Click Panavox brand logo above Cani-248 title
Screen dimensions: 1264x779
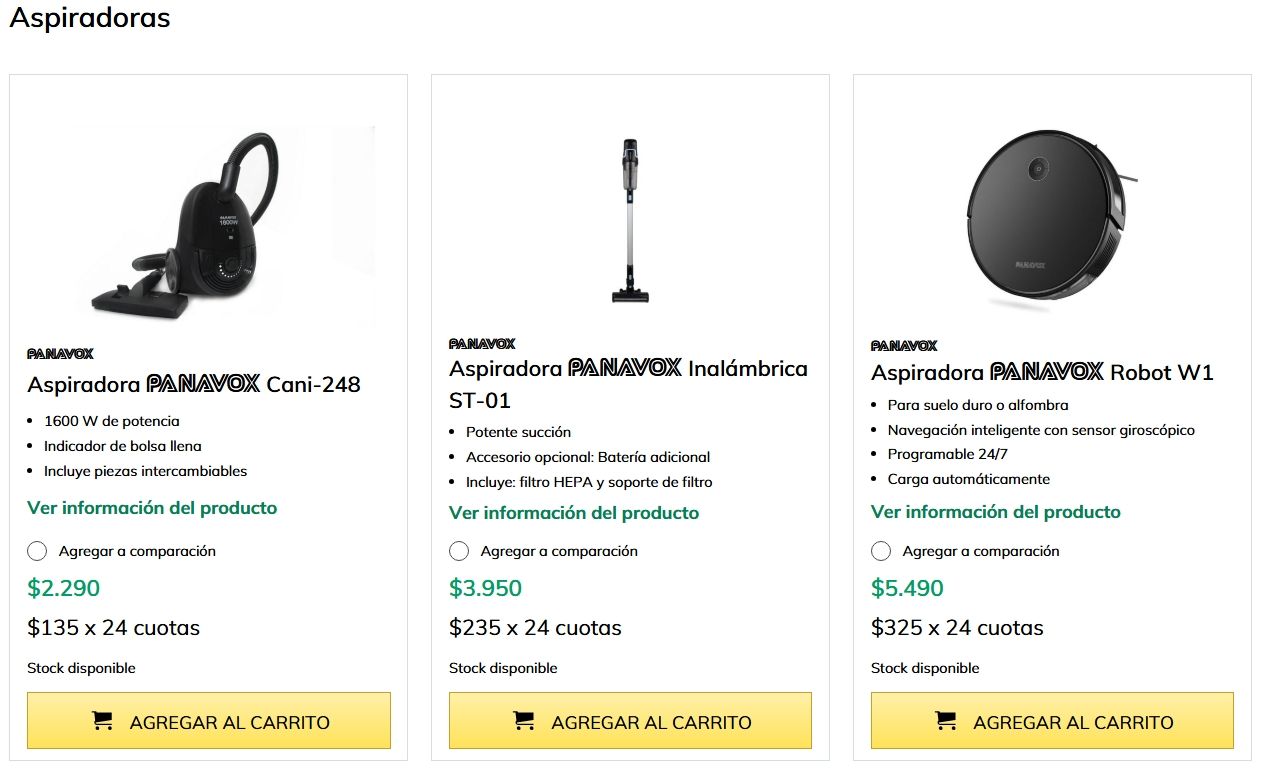[x=60, y=353]
